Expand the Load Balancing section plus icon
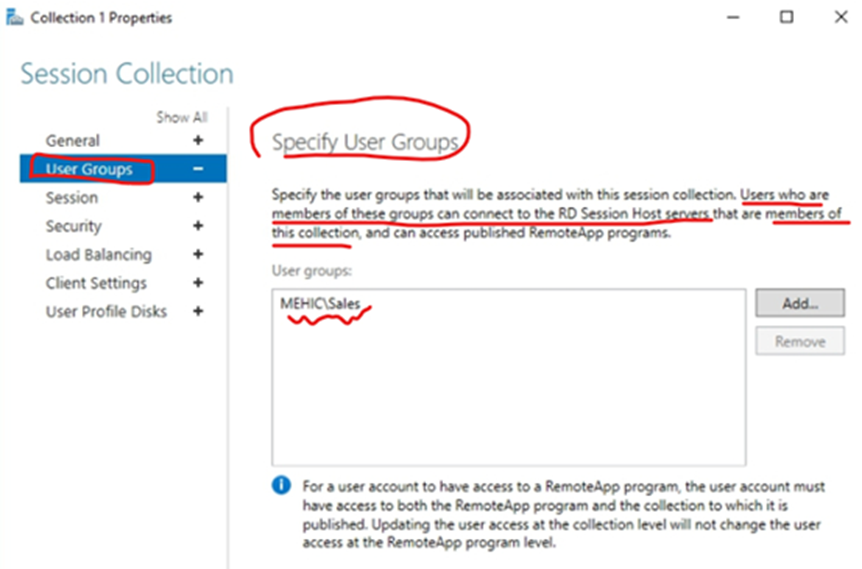 click(x=198, y=254)
